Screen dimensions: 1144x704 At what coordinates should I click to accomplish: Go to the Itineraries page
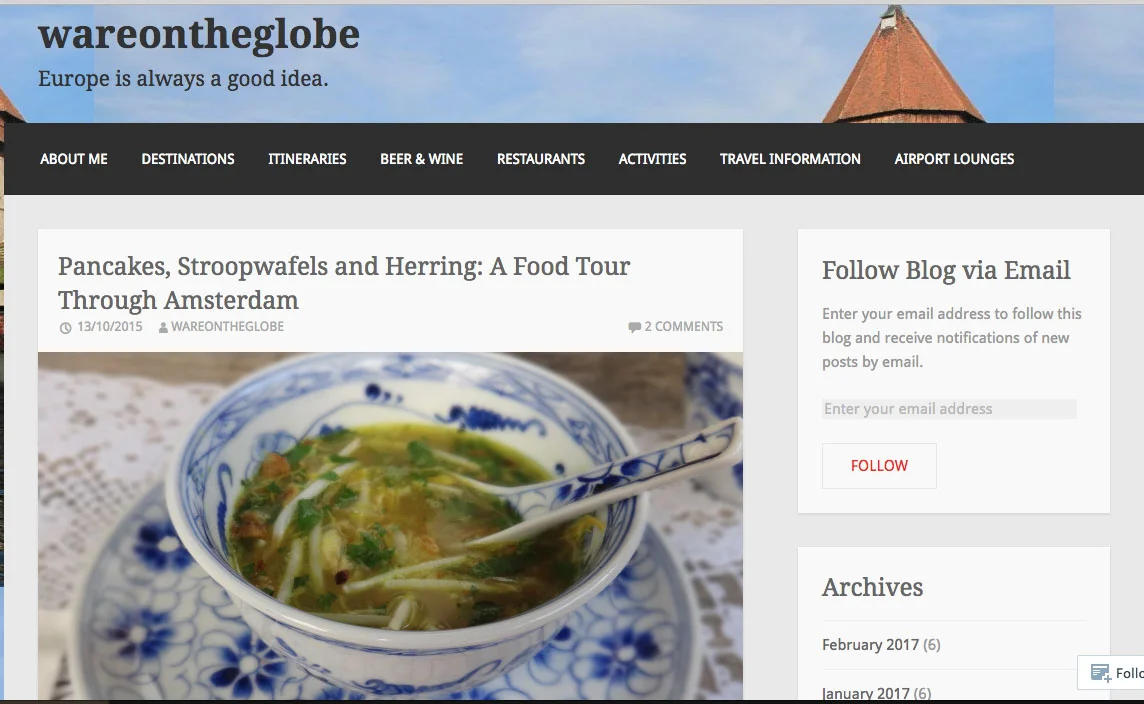tap(307, 159)
